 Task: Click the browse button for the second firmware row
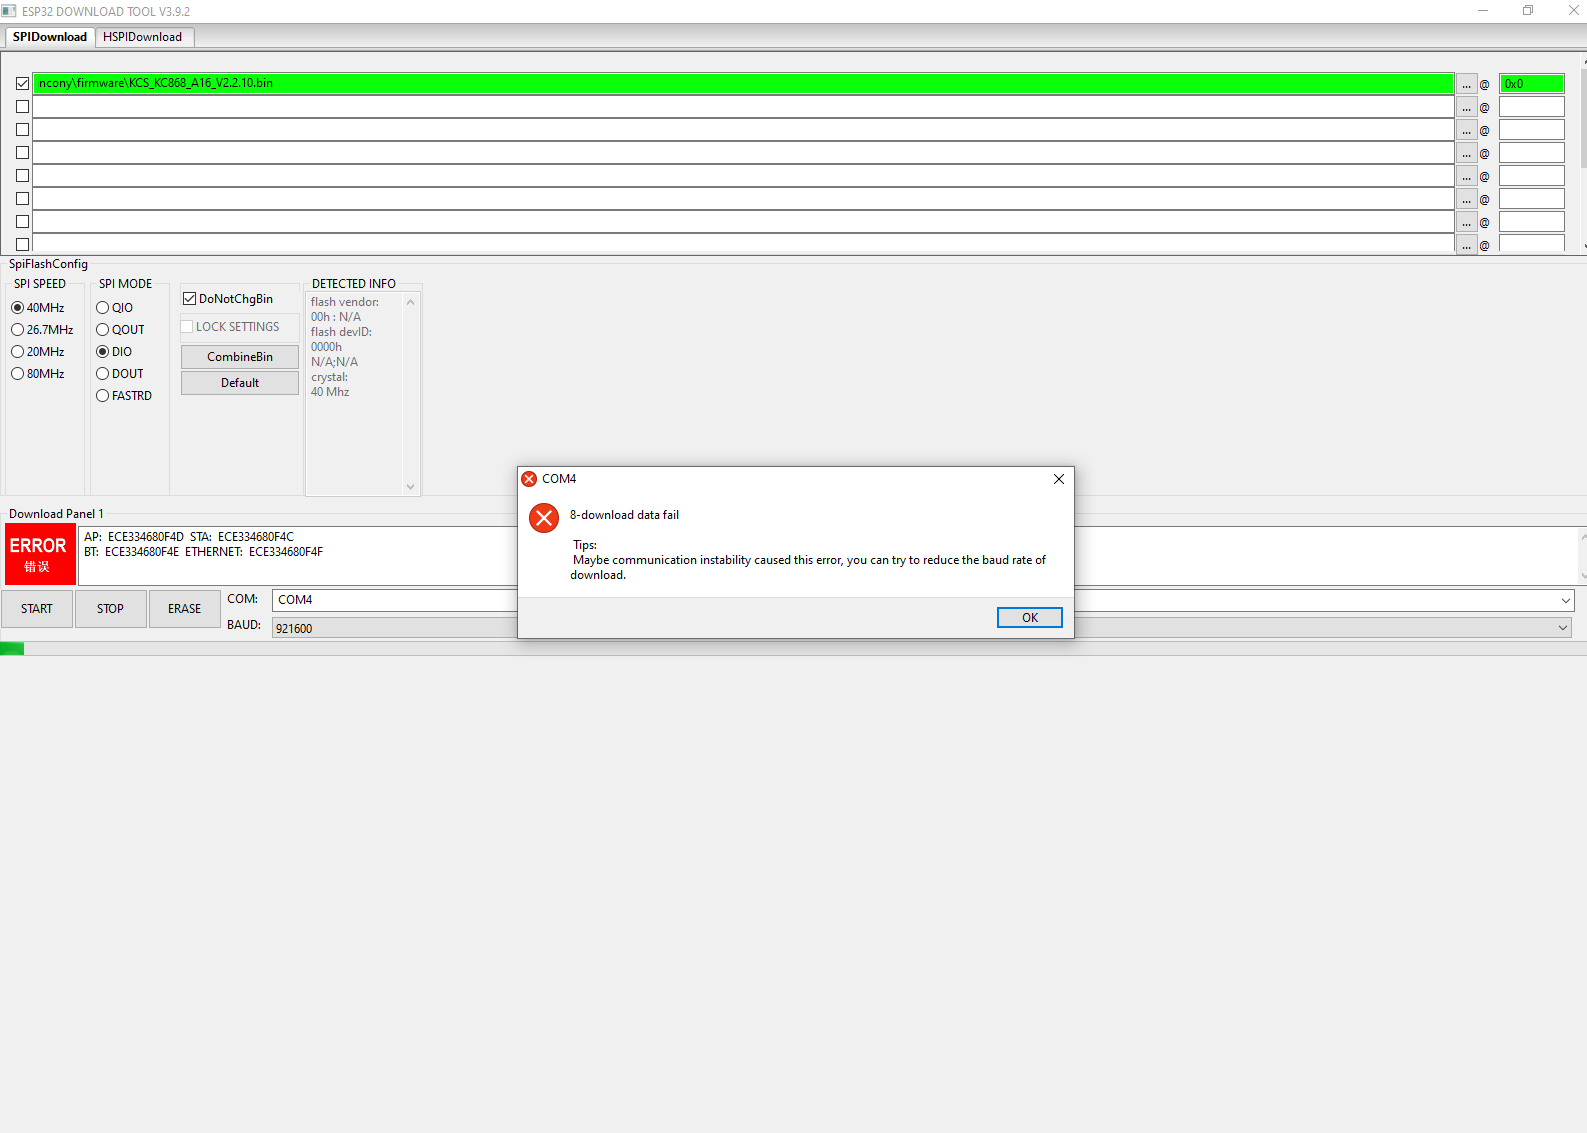click(x=1466, y=107)
